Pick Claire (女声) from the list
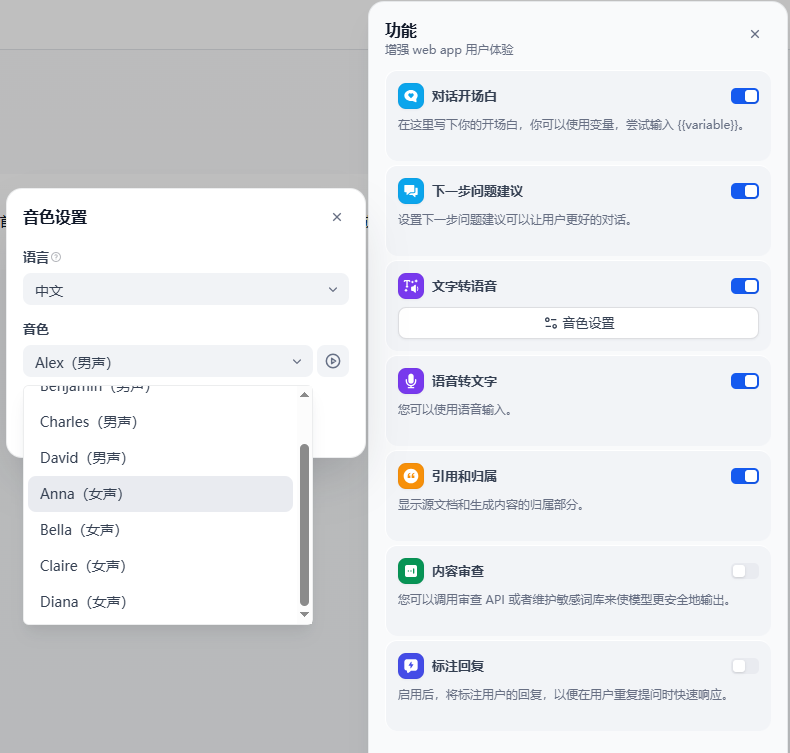Screen dimensions: 790x753 [x=160, y=566]
